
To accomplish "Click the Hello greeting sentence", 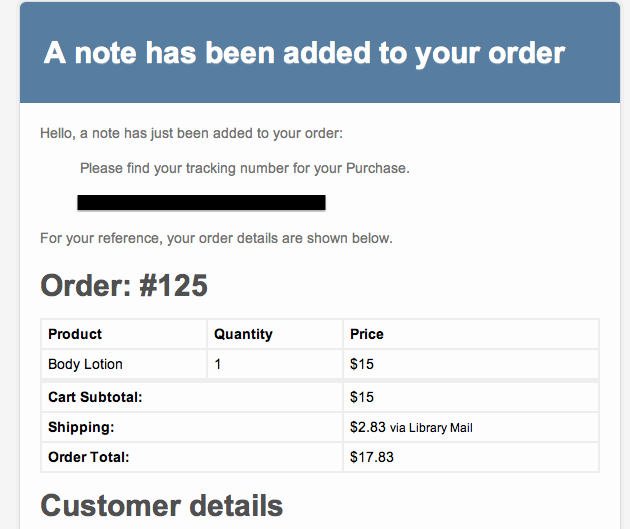I will 191,133.
